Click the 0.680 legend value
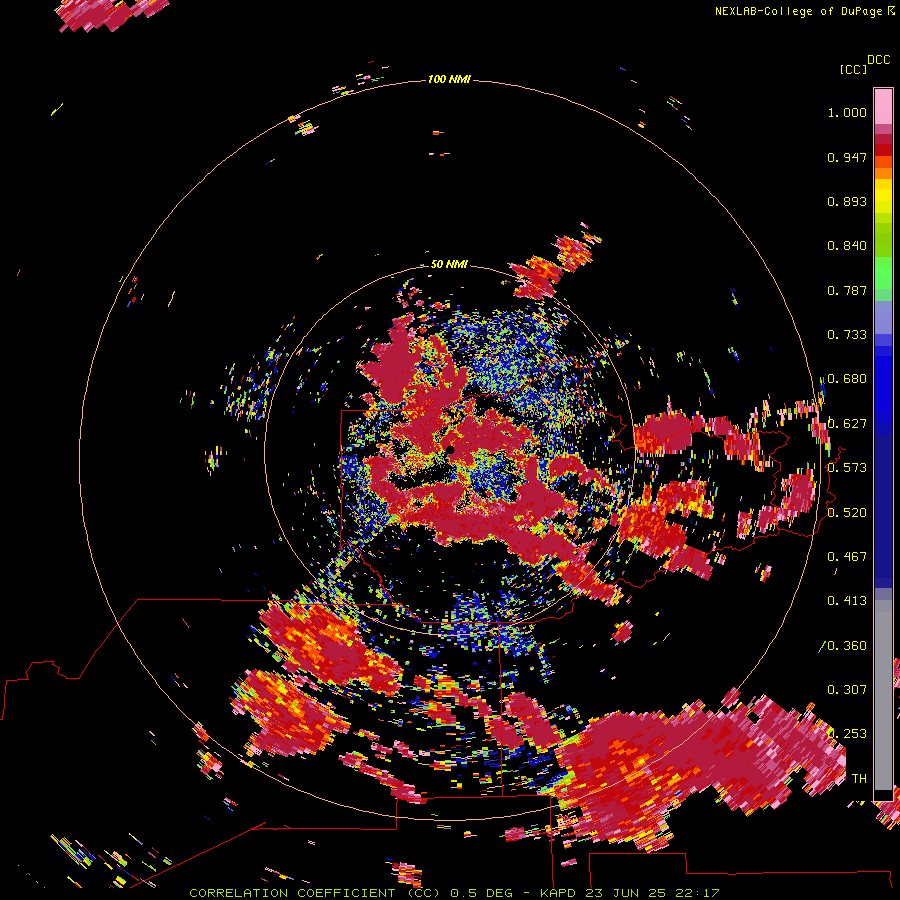Screen dimensions: 900x900 847,379
